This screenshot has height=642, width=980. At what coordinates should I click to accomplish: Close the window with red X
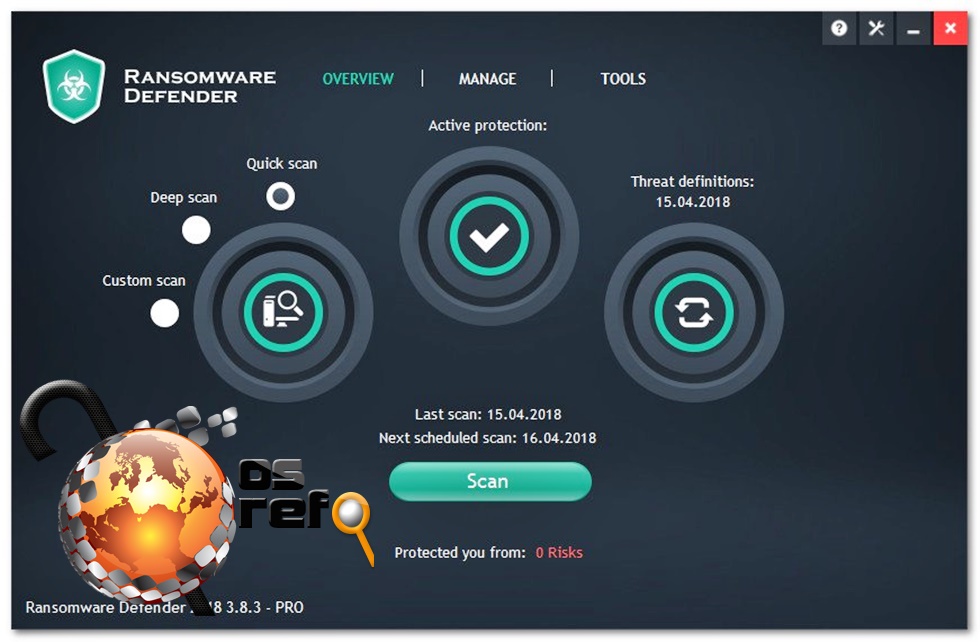pyautogui.click(x=950, y=28)
